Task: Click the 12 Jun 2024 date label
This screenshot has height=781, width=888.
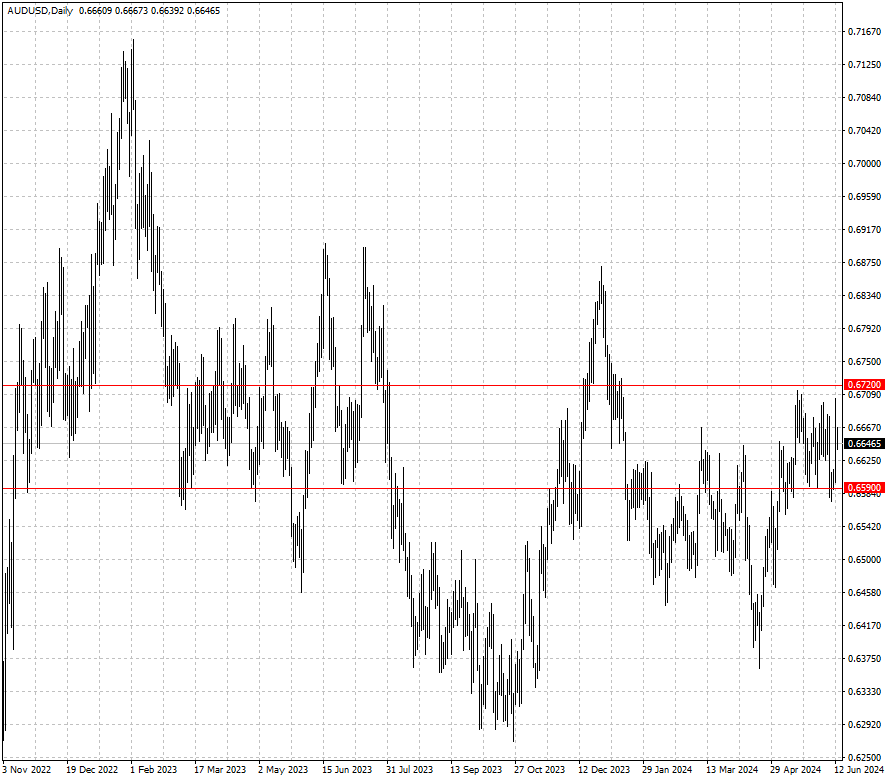Action: (x=859, y=770)
